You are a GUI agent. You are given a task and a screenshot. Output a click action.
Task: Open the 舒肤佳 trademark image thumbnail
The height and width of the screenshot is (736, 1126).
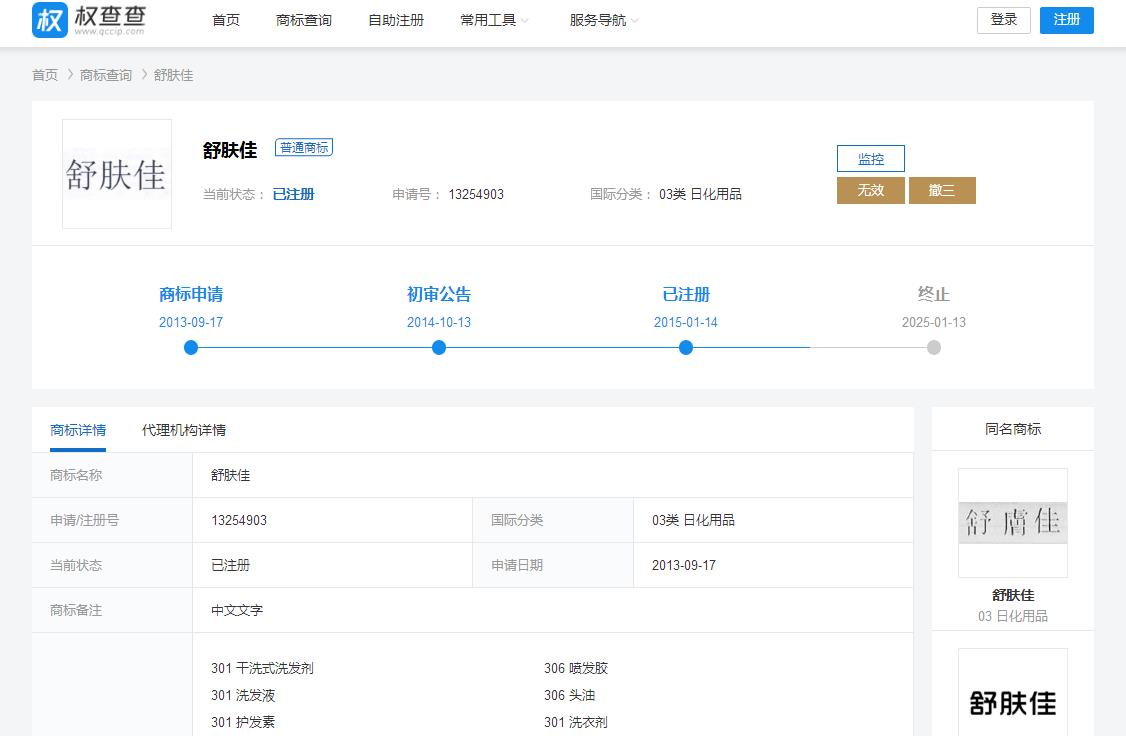(x=117, y=174)
